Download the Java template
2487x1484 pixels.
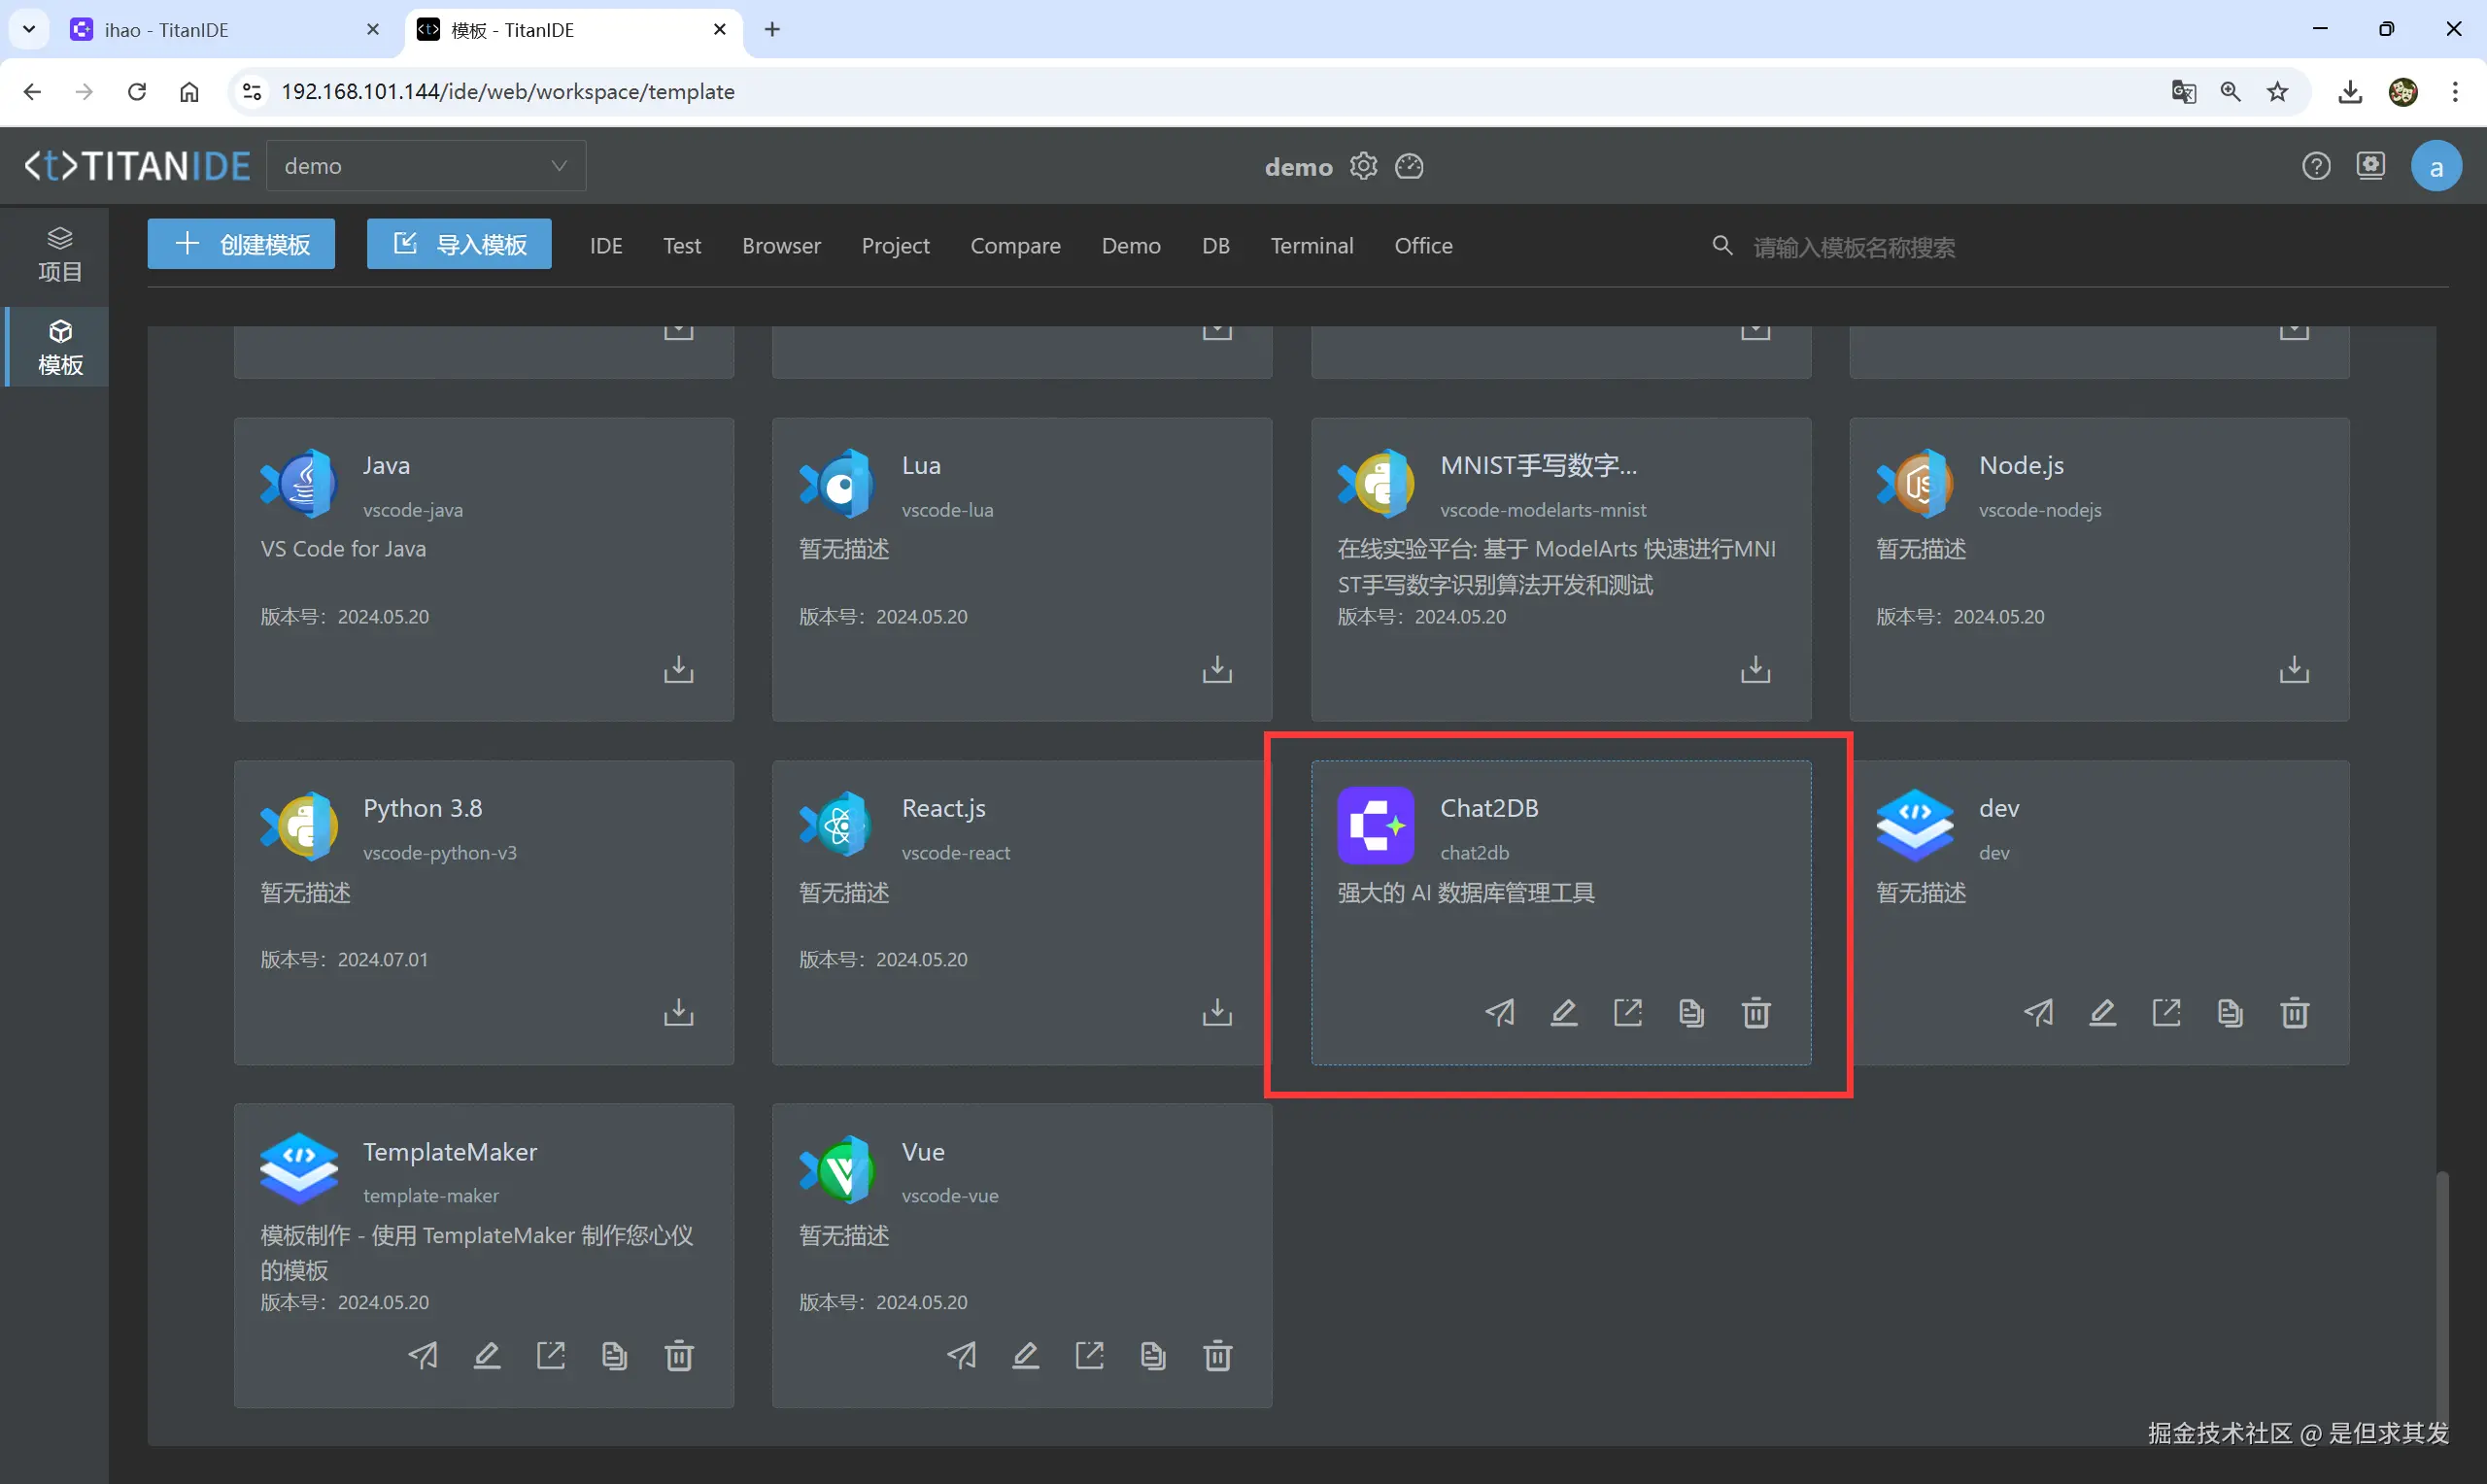pyautogui.click(x=678, y=669)
